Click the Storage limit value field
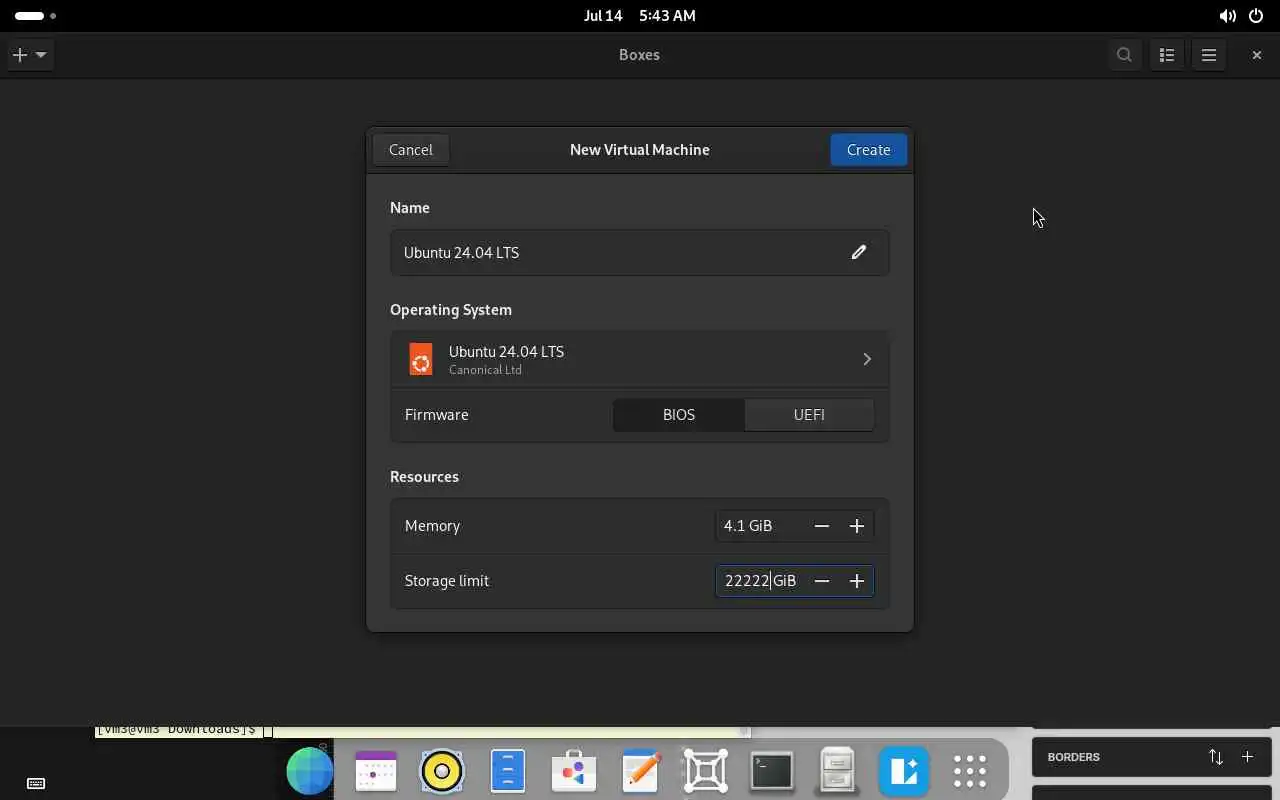 [x=760, y=581]
